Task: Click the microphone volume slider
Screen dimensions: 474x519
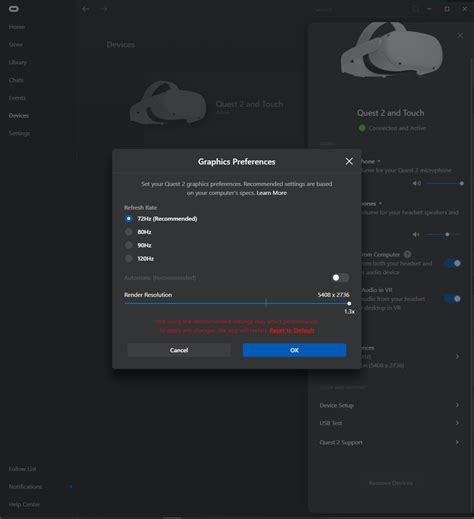Action: click(445, 183)
